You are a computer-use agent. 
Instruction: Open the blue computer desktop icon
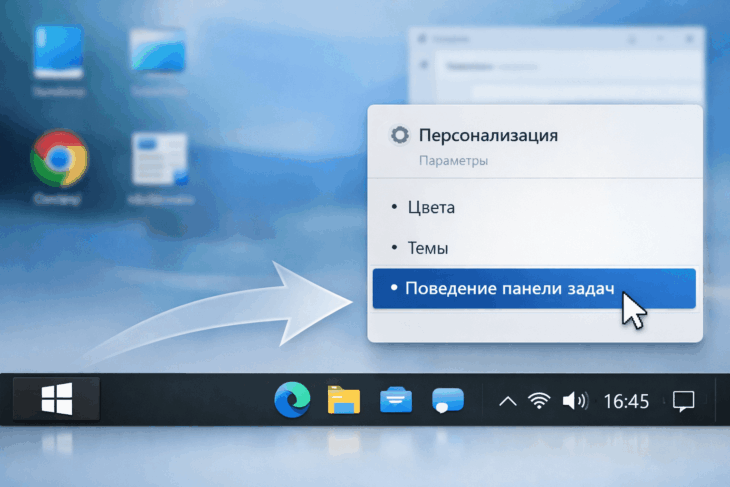(x=59, y=52)
